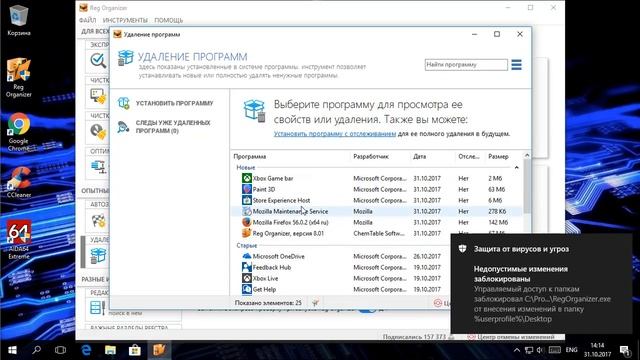
Task: Click the Mozilla Maintenance Service icon
Action: (247, 211)
